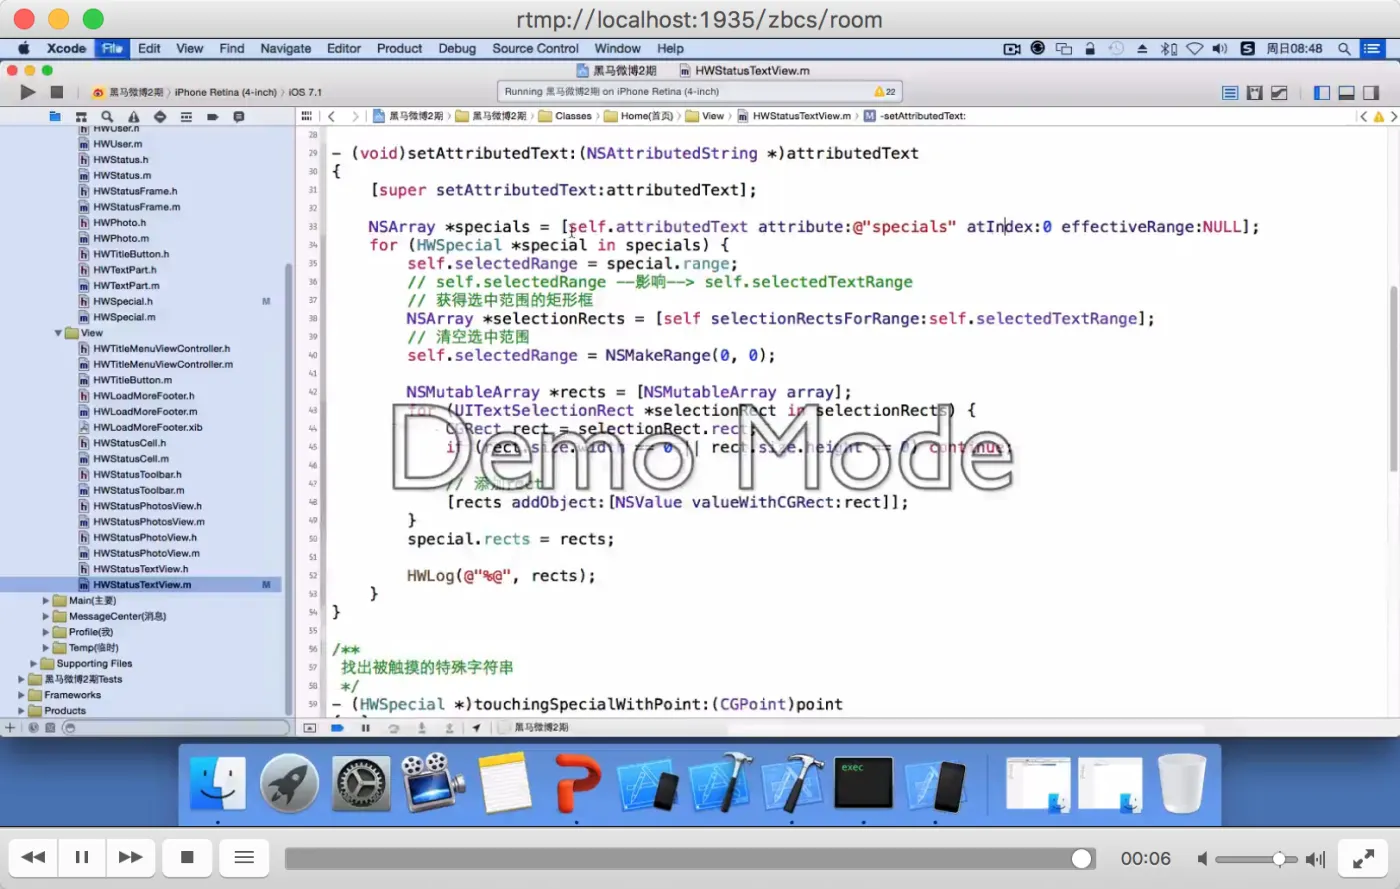Select HWStatusCell.m in file list
1400x889 pixels.
click(x=129, y=459)
